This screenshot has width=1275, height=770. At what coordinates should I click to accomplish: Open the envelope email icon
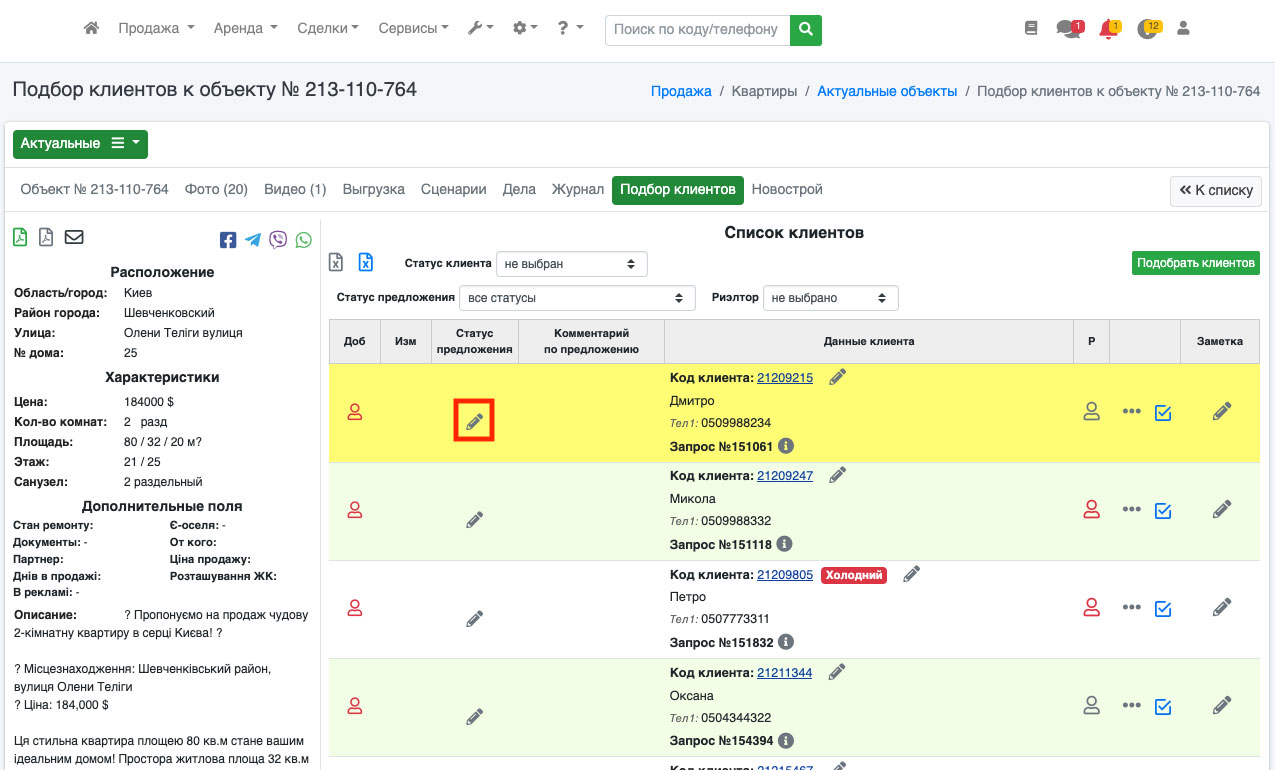tap(74, 237)
